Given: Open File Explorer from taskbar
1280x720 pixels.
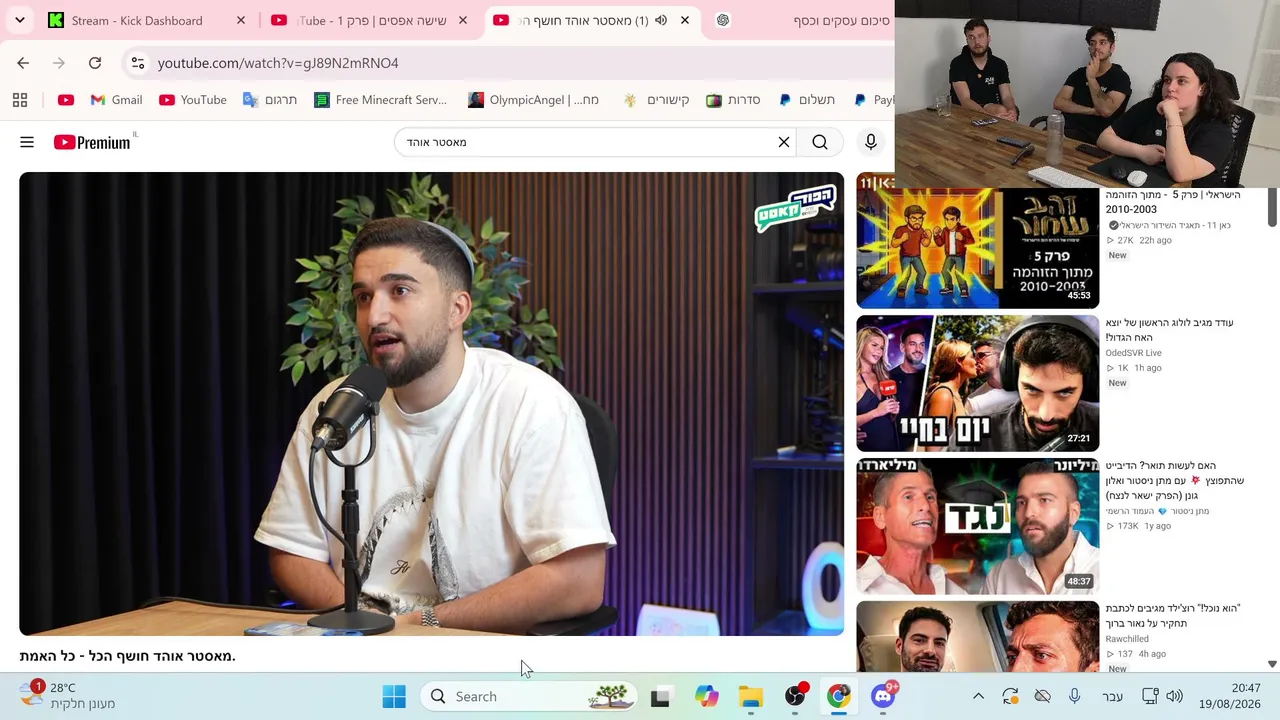Looking at the screenshot, I should click(x=751, y=696).
